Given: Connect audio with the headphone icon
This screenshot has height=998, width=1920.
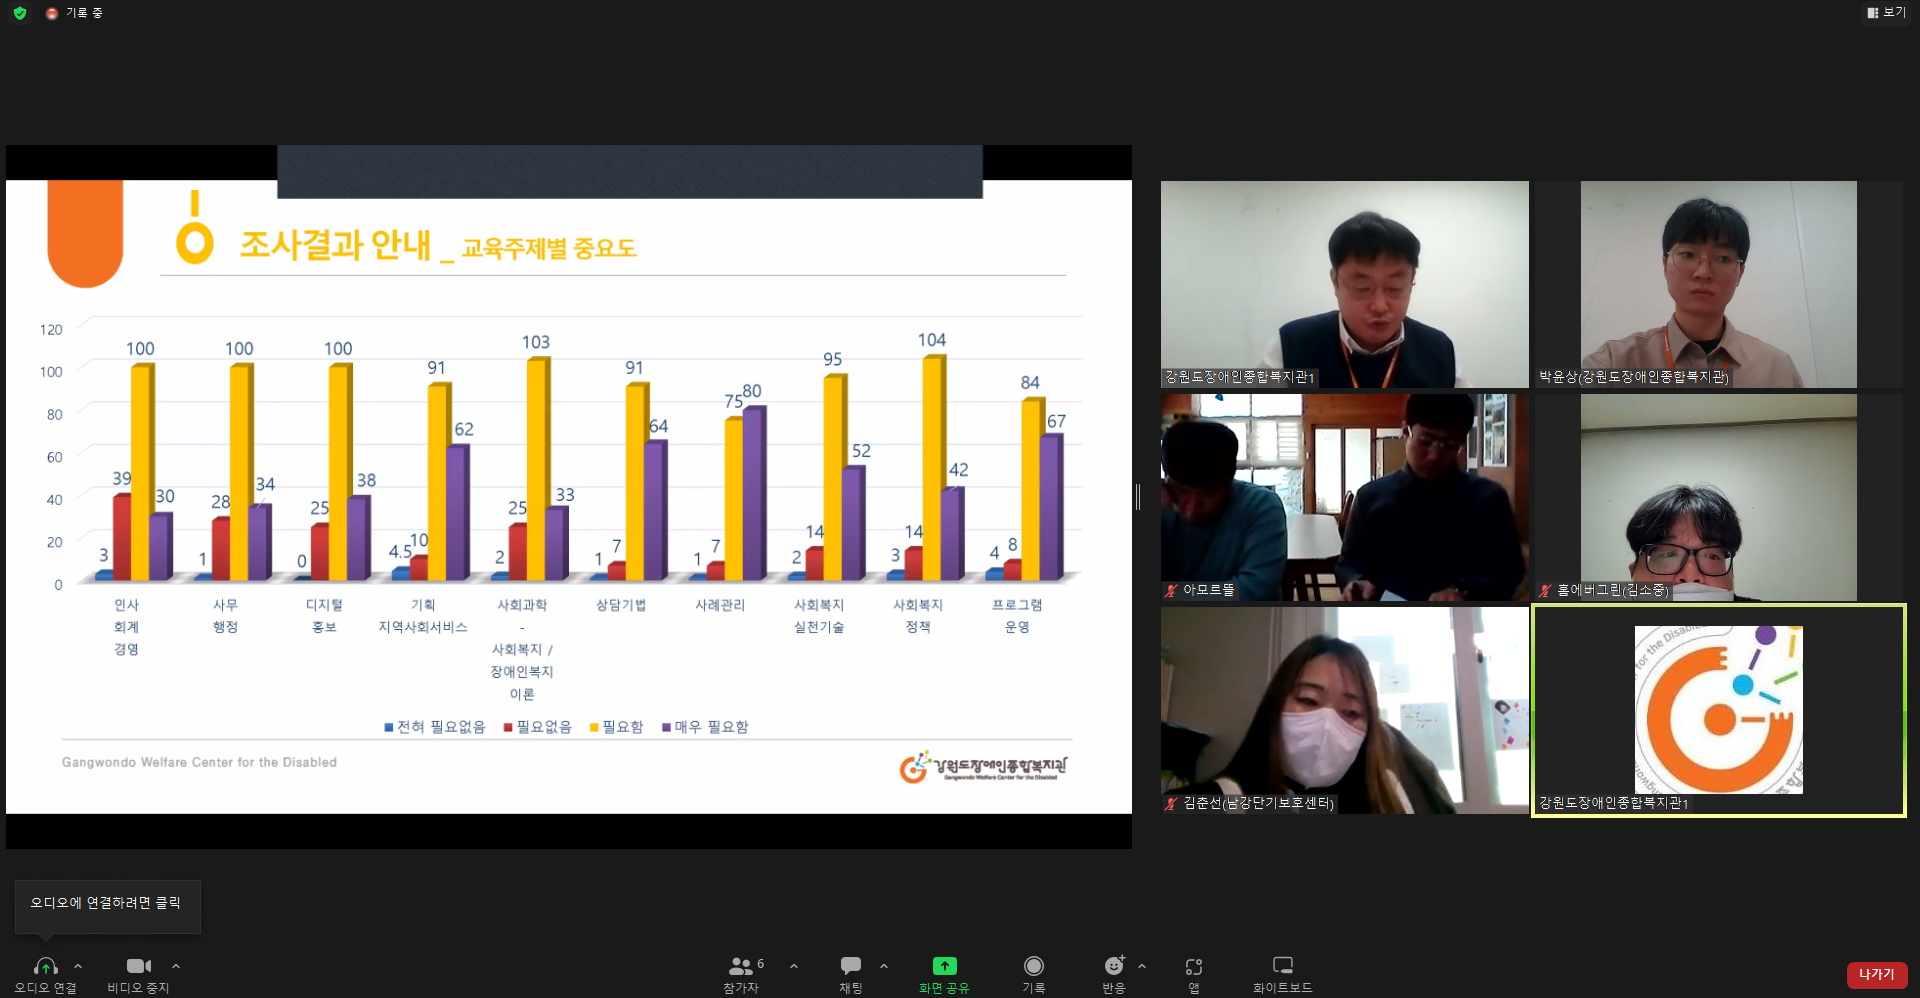Looking at the screenshot, I should coord(46,966).
